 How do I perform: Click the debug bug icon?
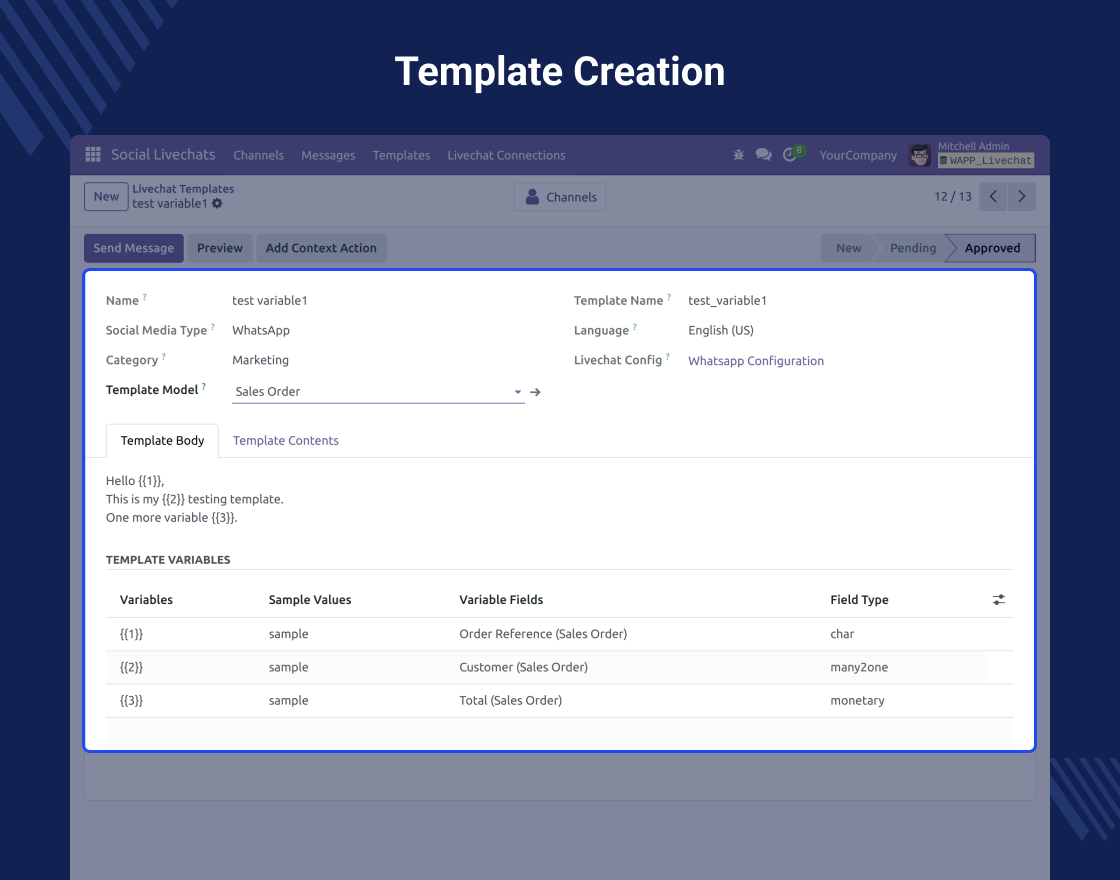[739, 155]
